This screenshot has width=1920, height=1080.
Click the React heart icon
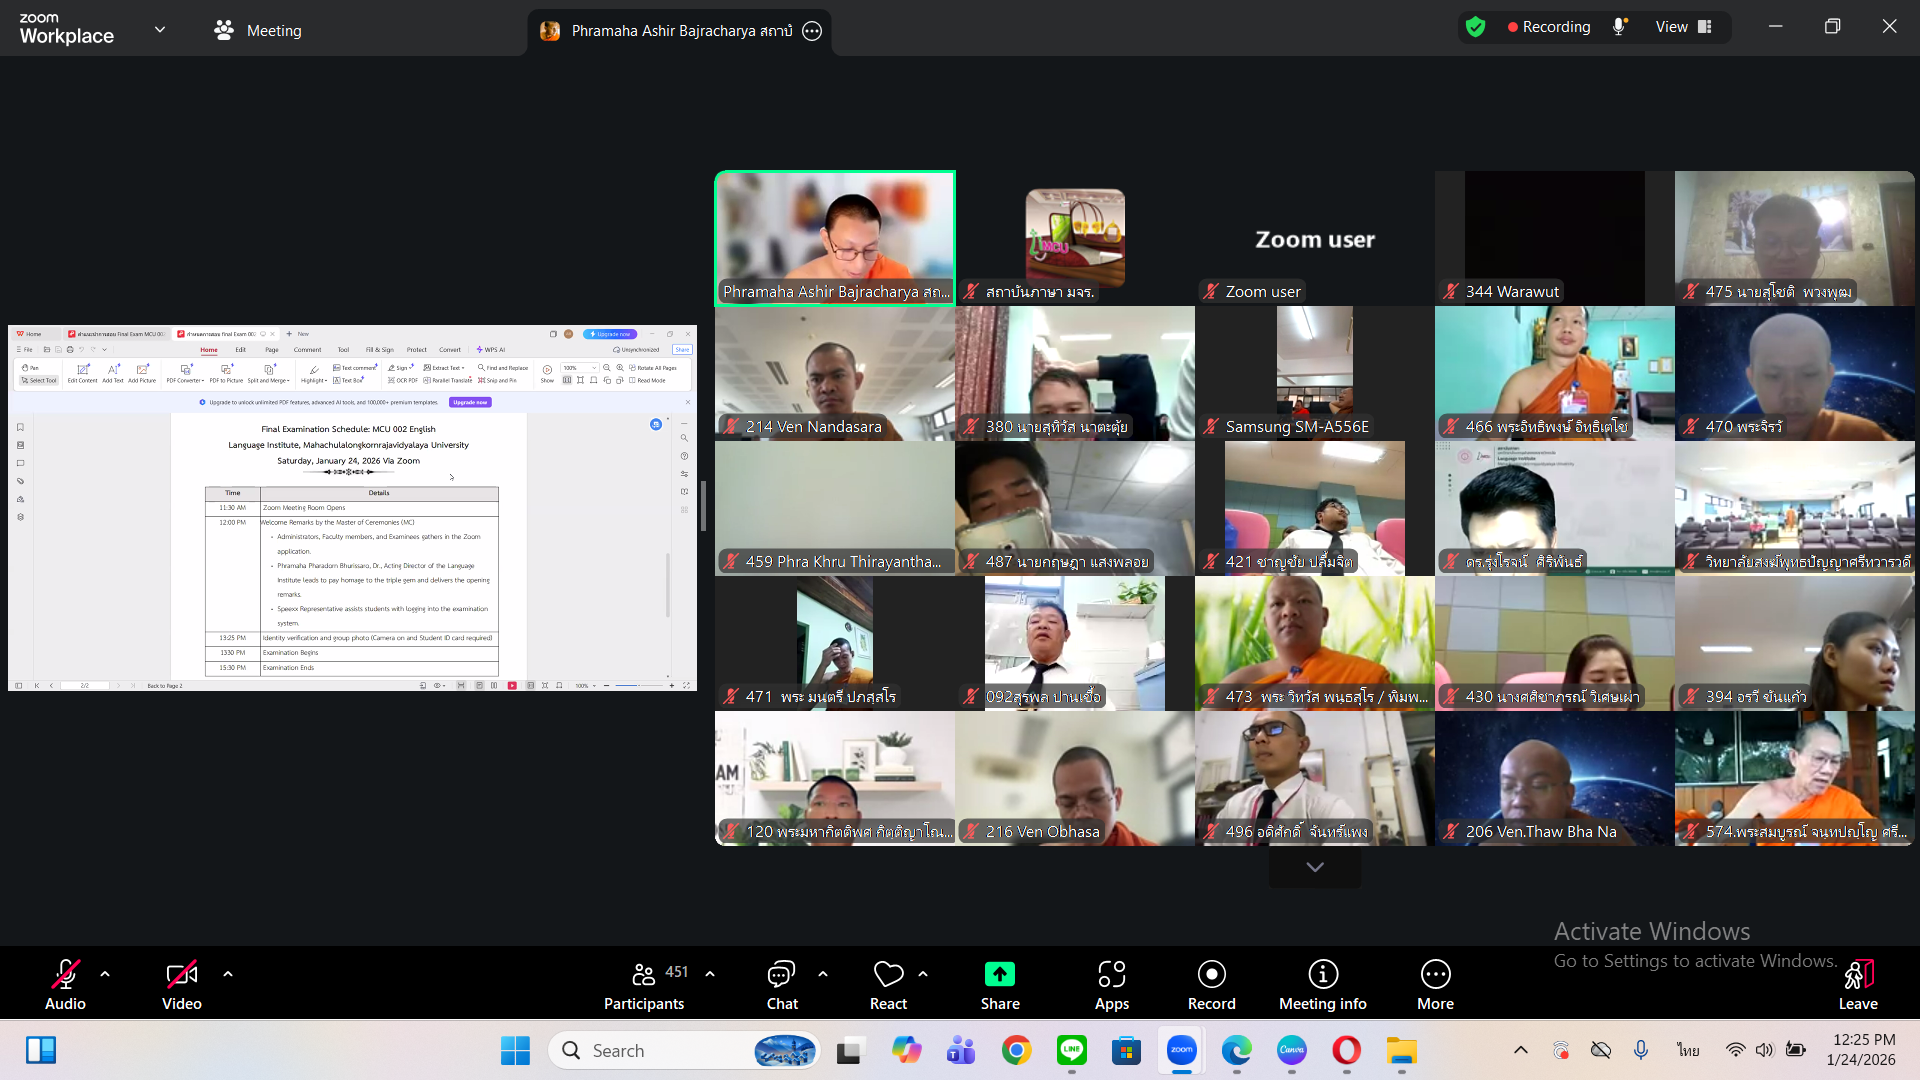point(888,974)
